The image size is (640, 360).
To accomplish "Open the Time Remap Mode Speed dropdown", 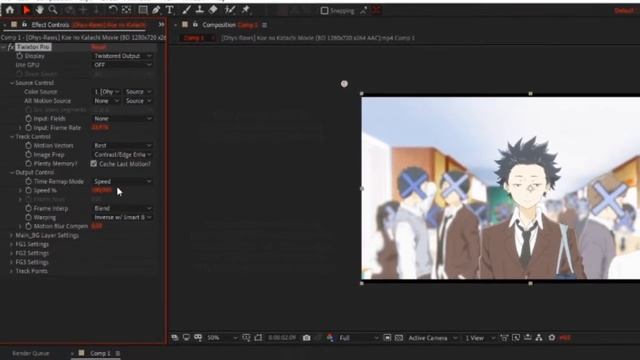I will pyautogui.click(x=122, y=181).
